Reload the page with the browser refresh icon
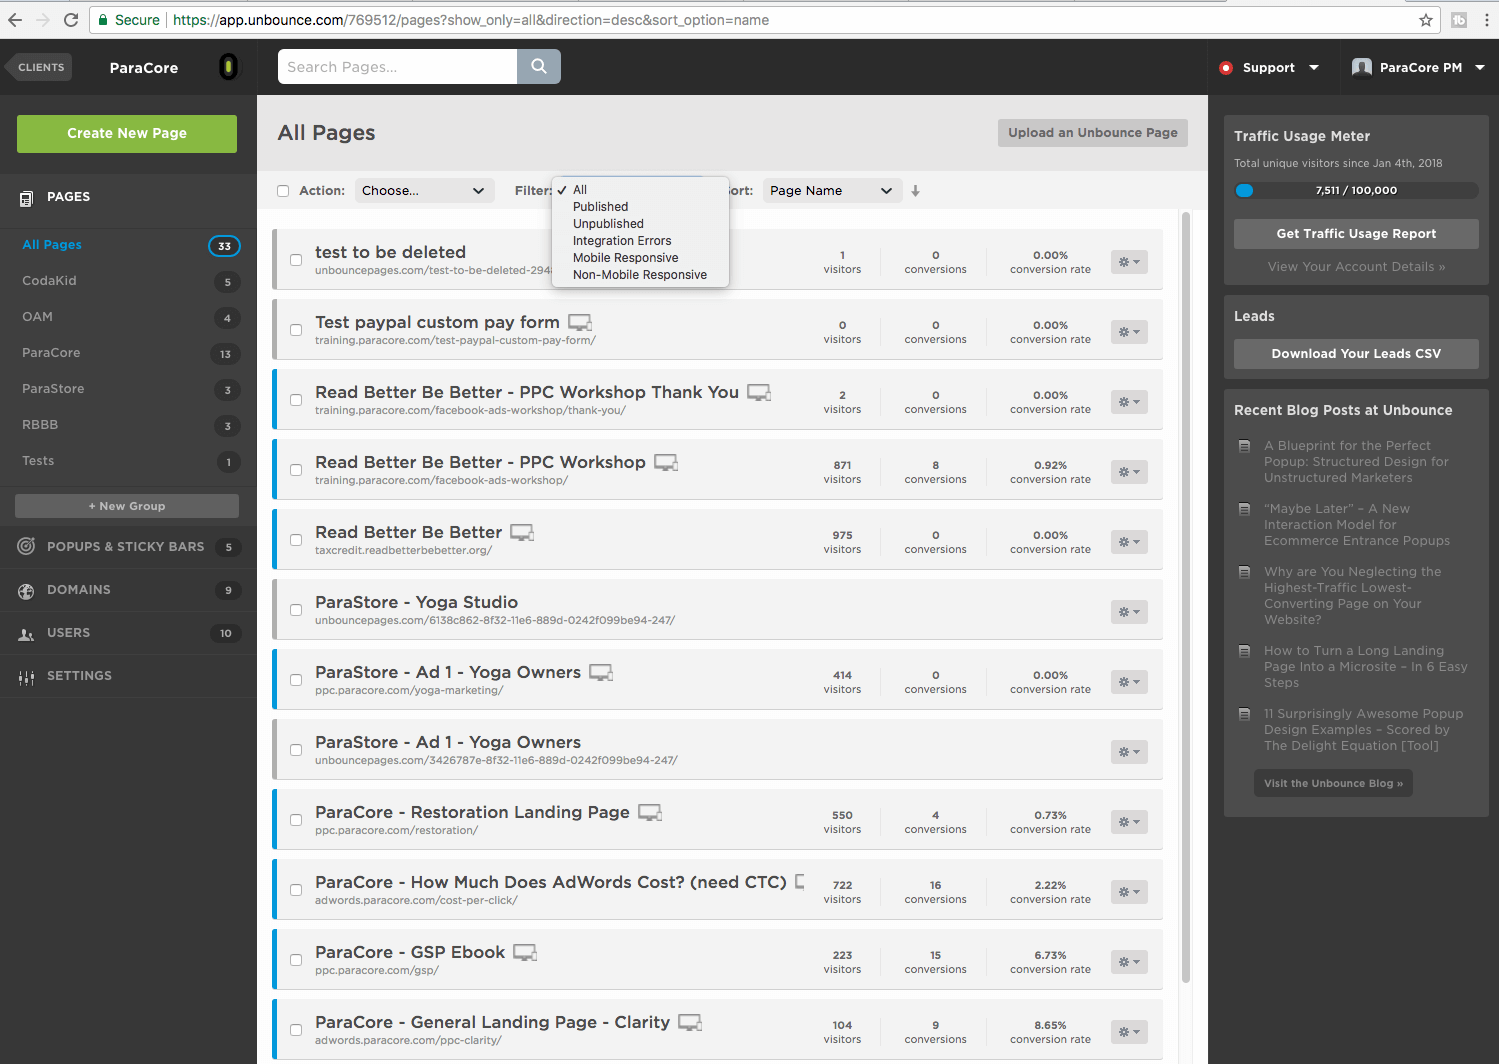Image resolution: width=1499 pixels, height=1064 pixels. 71,20
